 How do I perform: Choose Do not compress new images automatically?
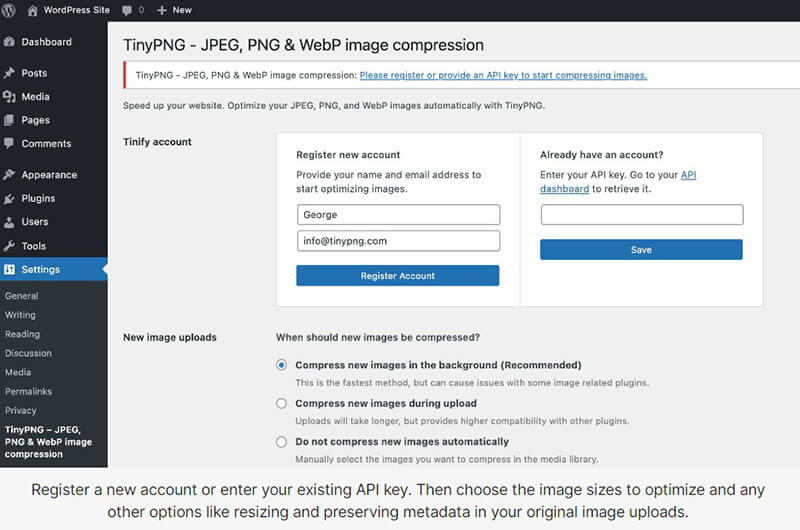[282, 441]
